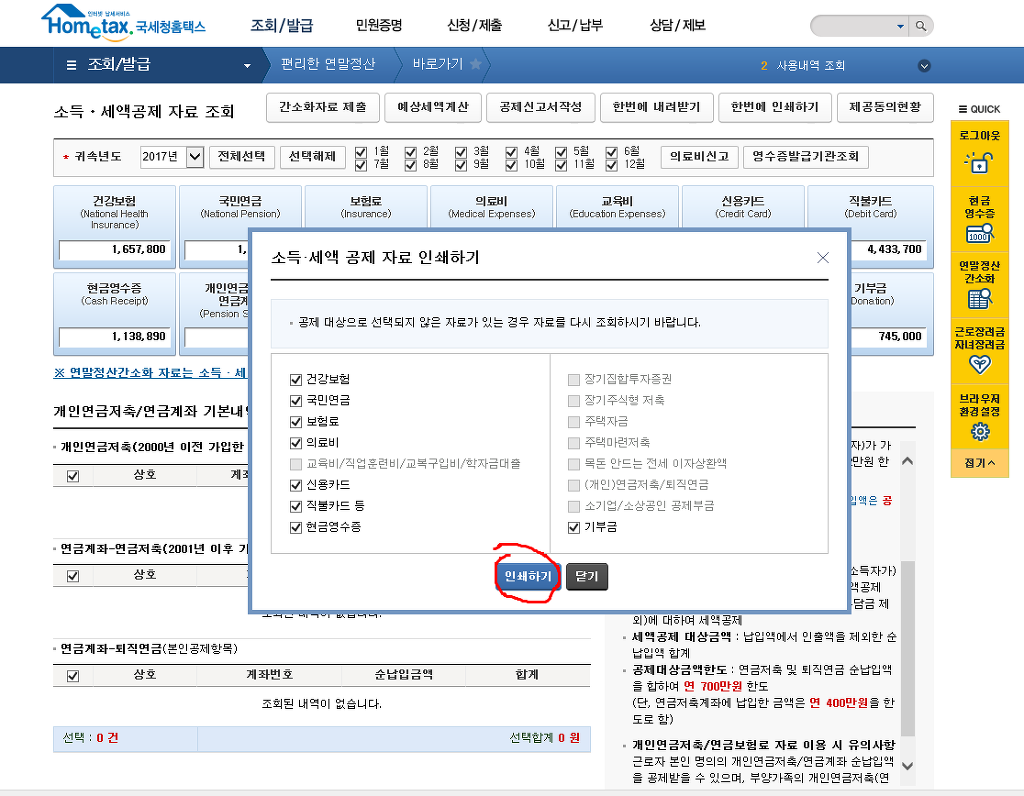Image resolution: width=1024 pixels, height=796 pixels.
Task: Select the 건강보험 category card
Action: pos(114,227)
